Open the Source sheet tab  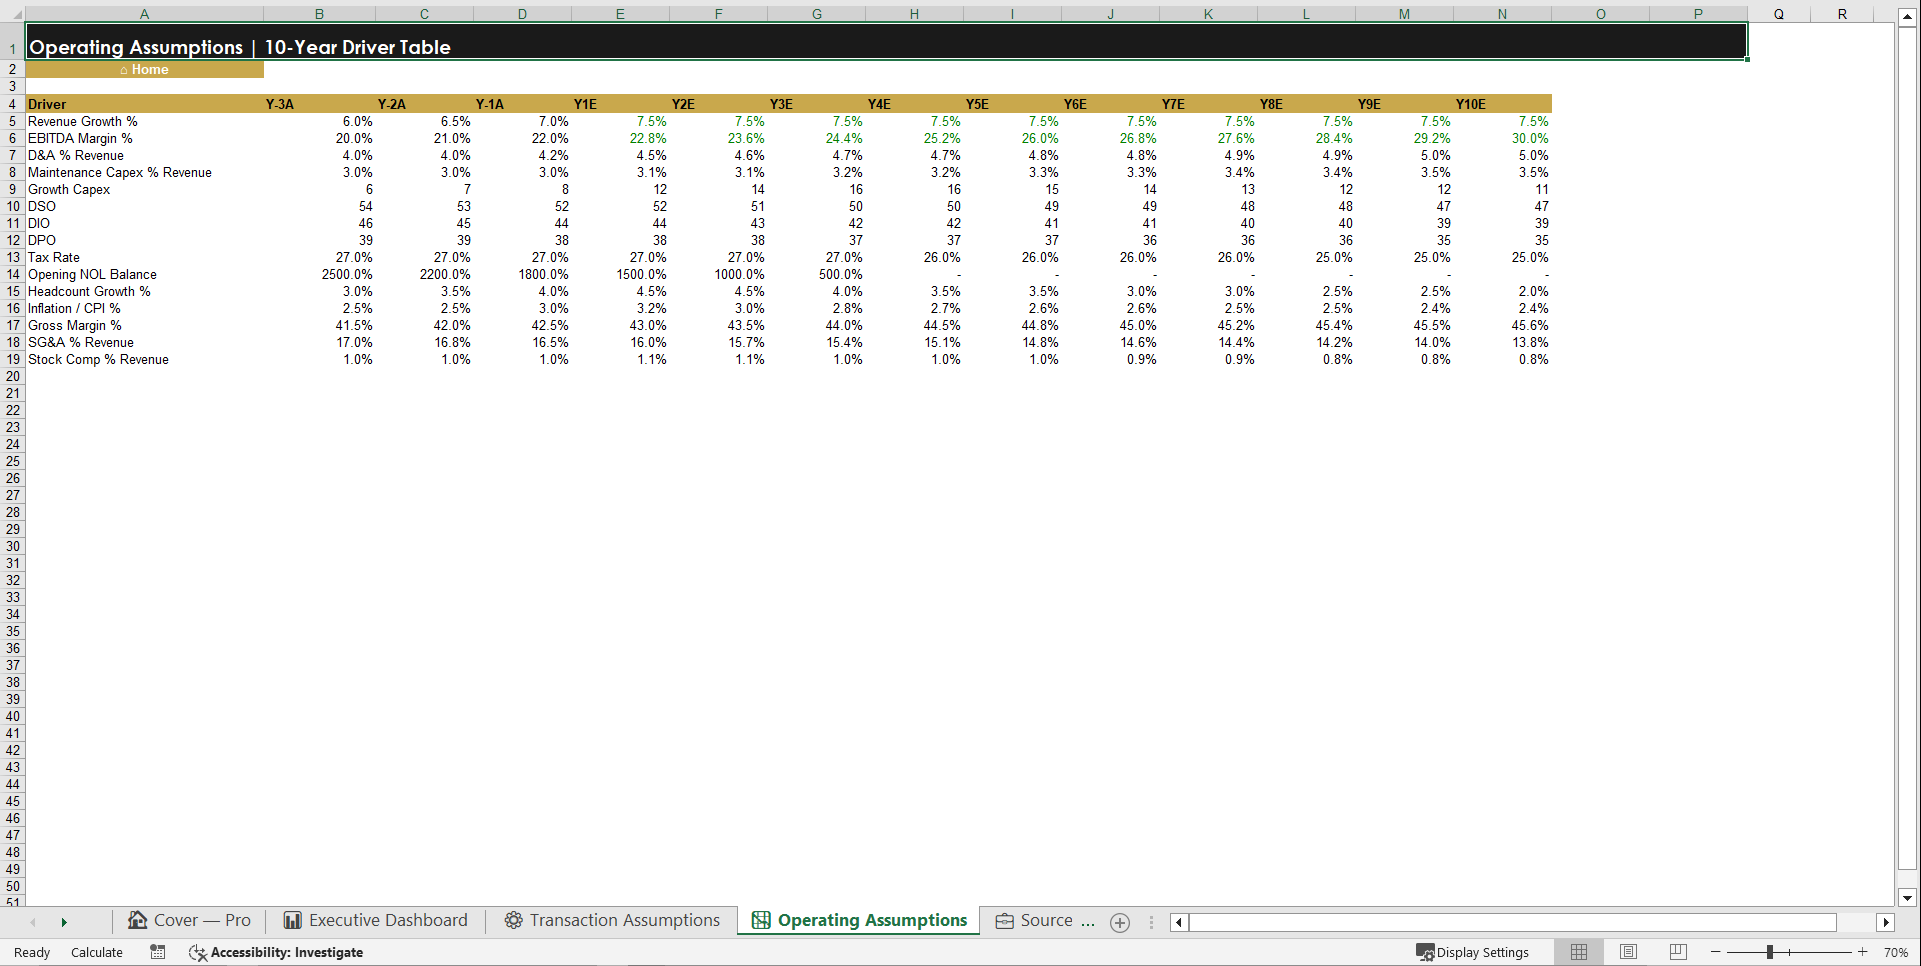pos(1045,921)
